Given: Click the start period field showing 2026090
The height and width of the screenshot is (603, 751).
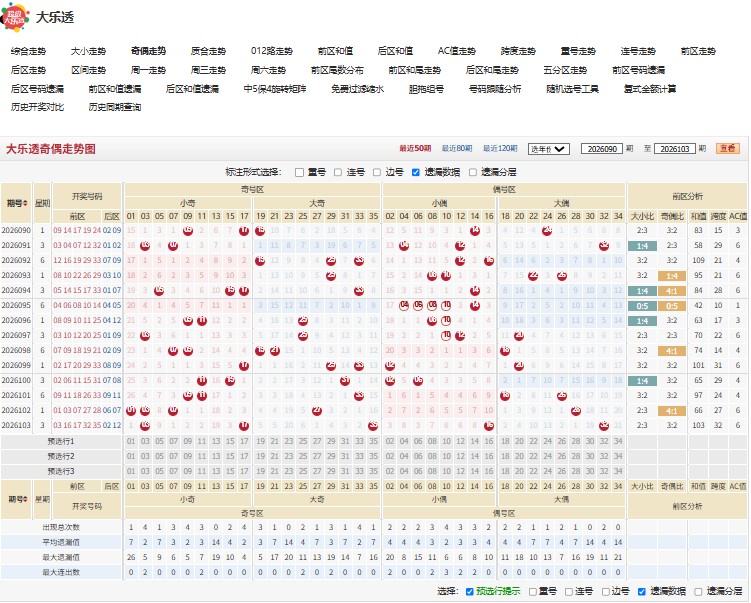Looking at the screenshot, I should (x=602, y=149).
